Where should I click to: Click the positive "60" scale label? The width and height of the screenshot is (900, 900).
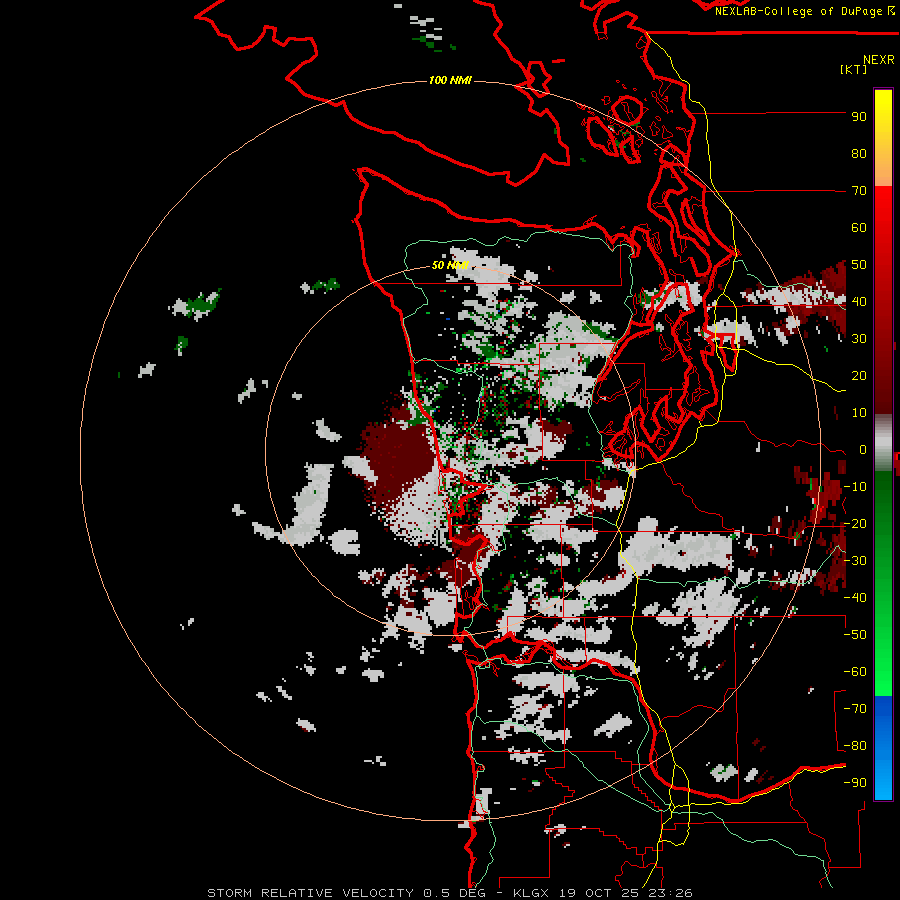tap(859, 227)
